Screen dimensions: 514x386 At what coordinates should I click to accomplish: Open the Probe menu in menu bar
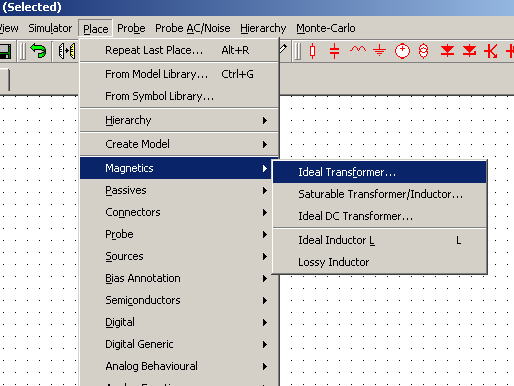131,28
